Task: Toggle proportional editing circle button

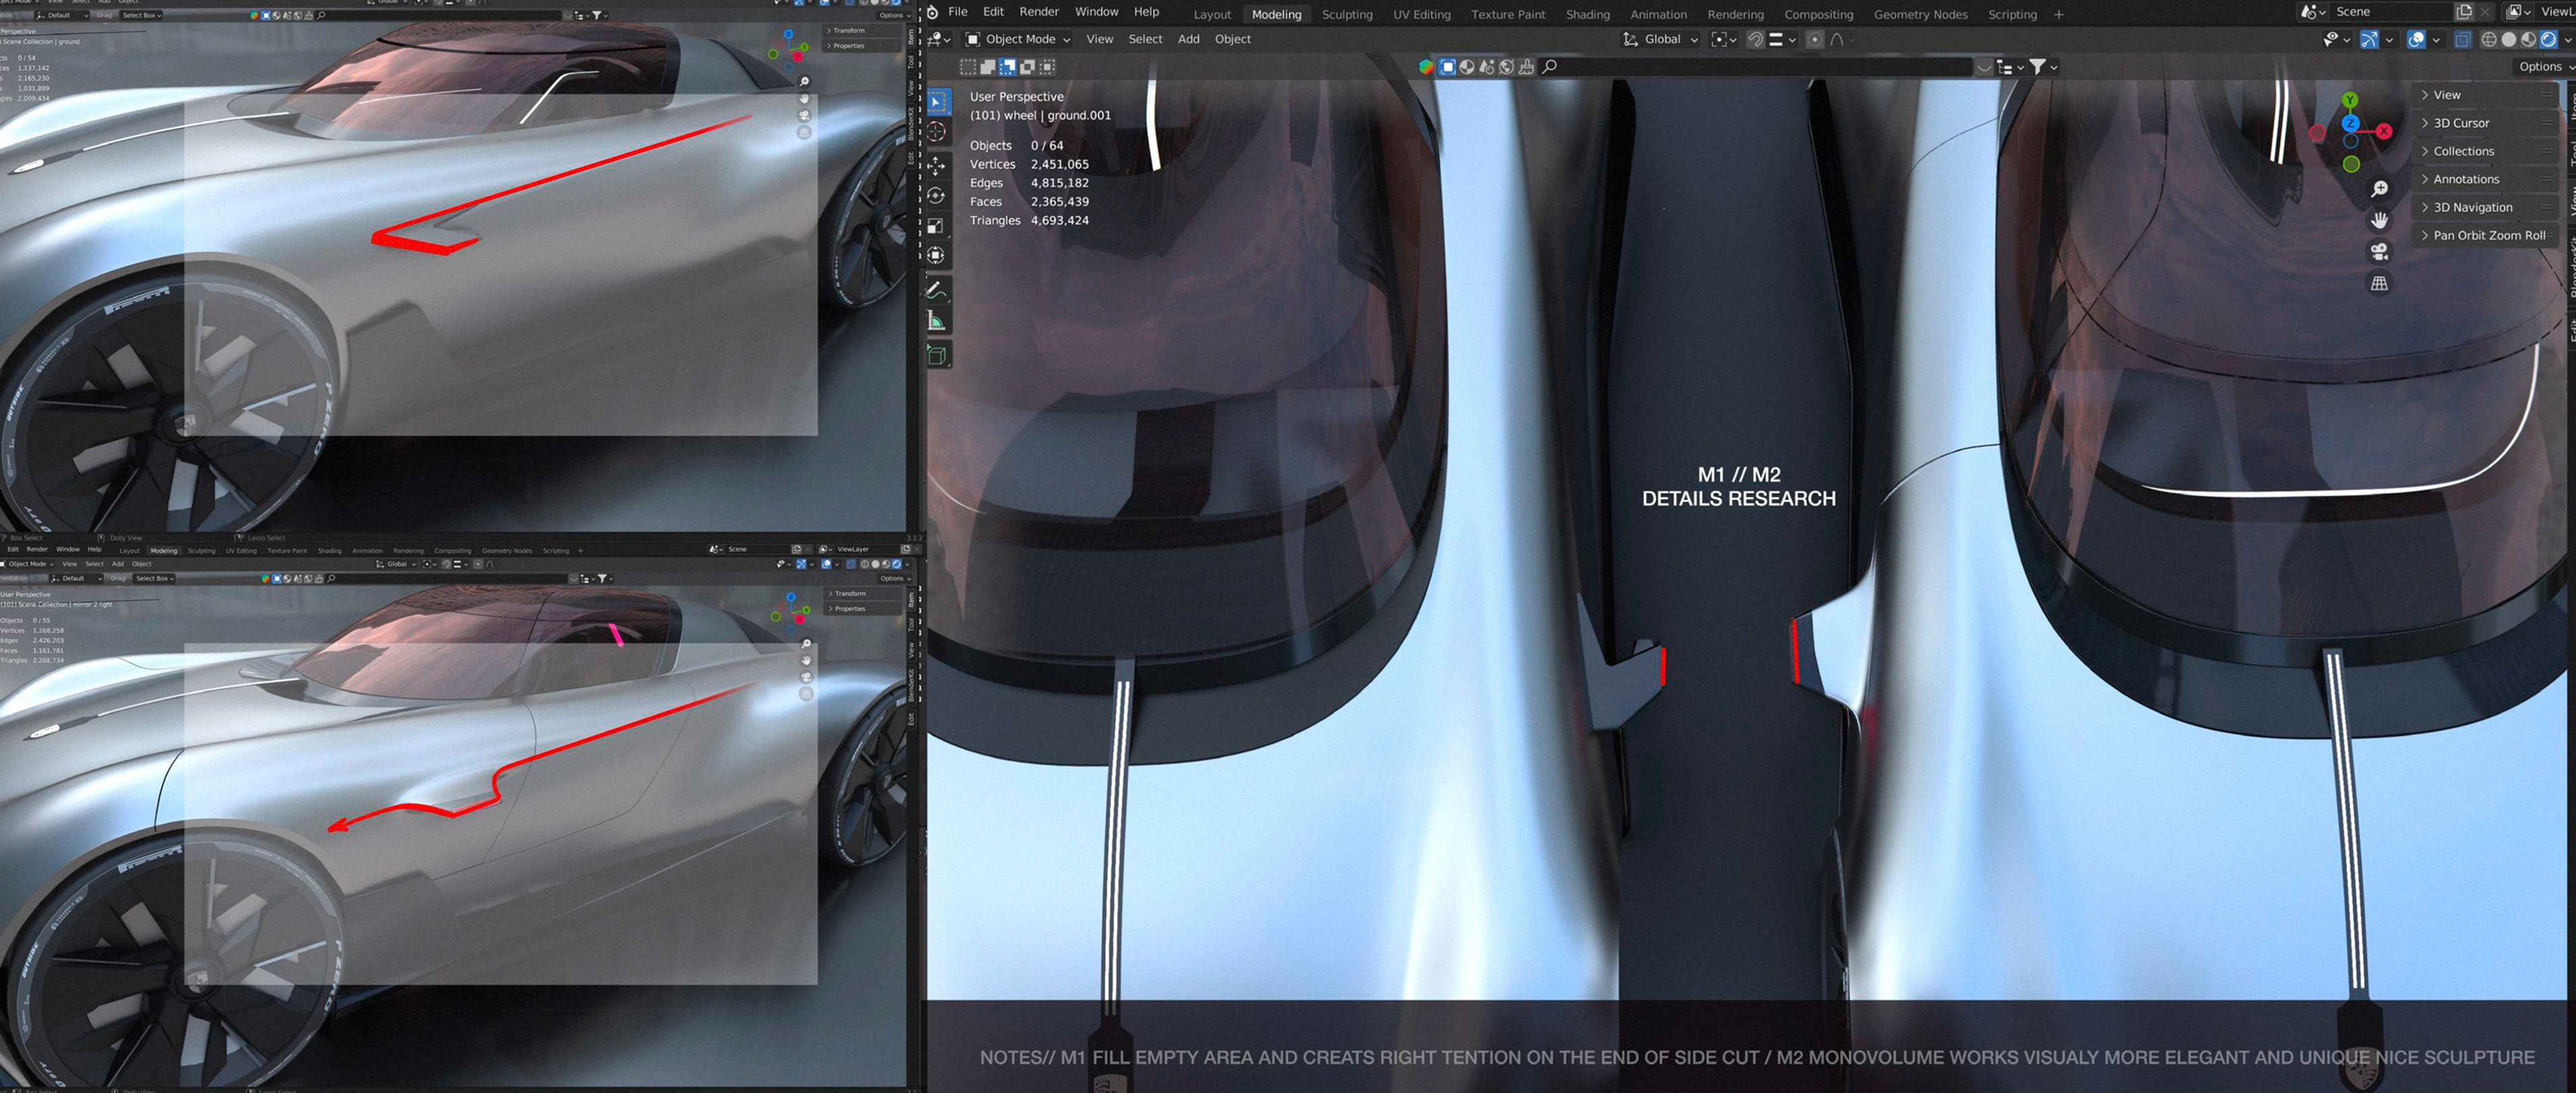Action: click(1815, 39)
